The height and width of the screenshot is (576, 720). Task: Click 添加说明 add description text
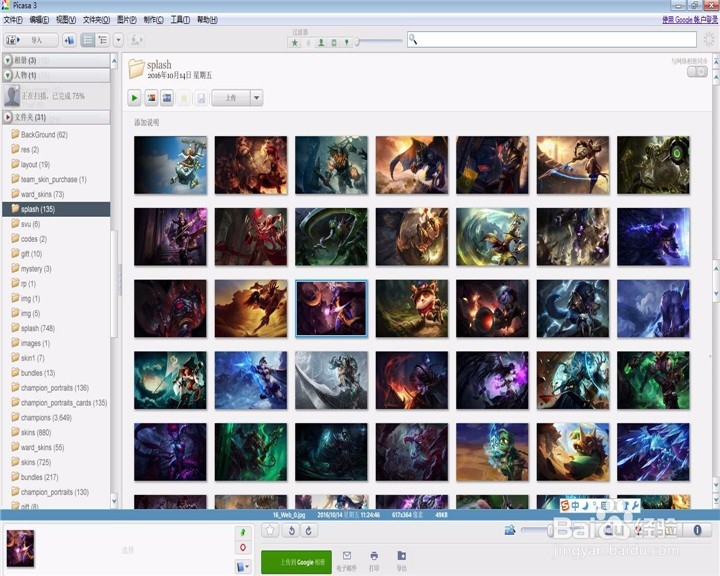(146, 123)
